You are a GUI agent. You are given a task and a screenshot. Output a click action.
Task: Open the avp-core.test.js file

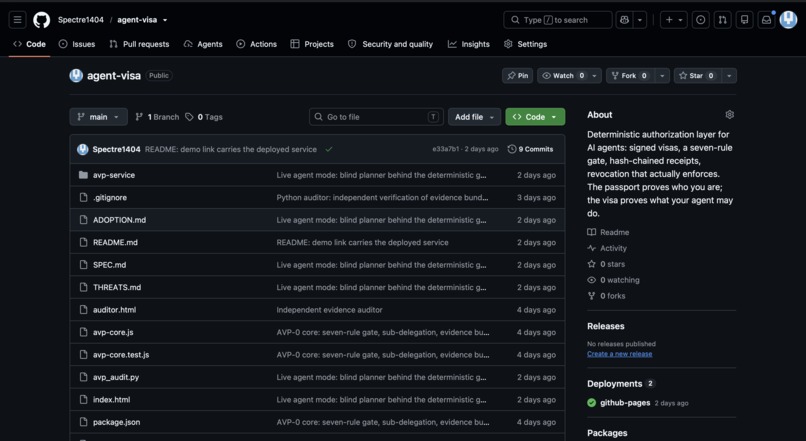(121, 355)
